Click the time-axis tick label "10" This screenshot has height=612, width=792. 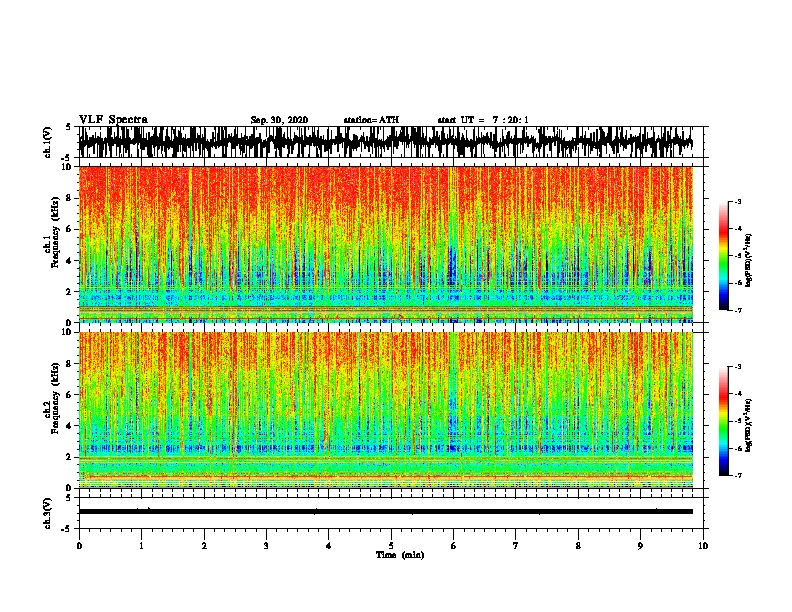tap(703, 546)
